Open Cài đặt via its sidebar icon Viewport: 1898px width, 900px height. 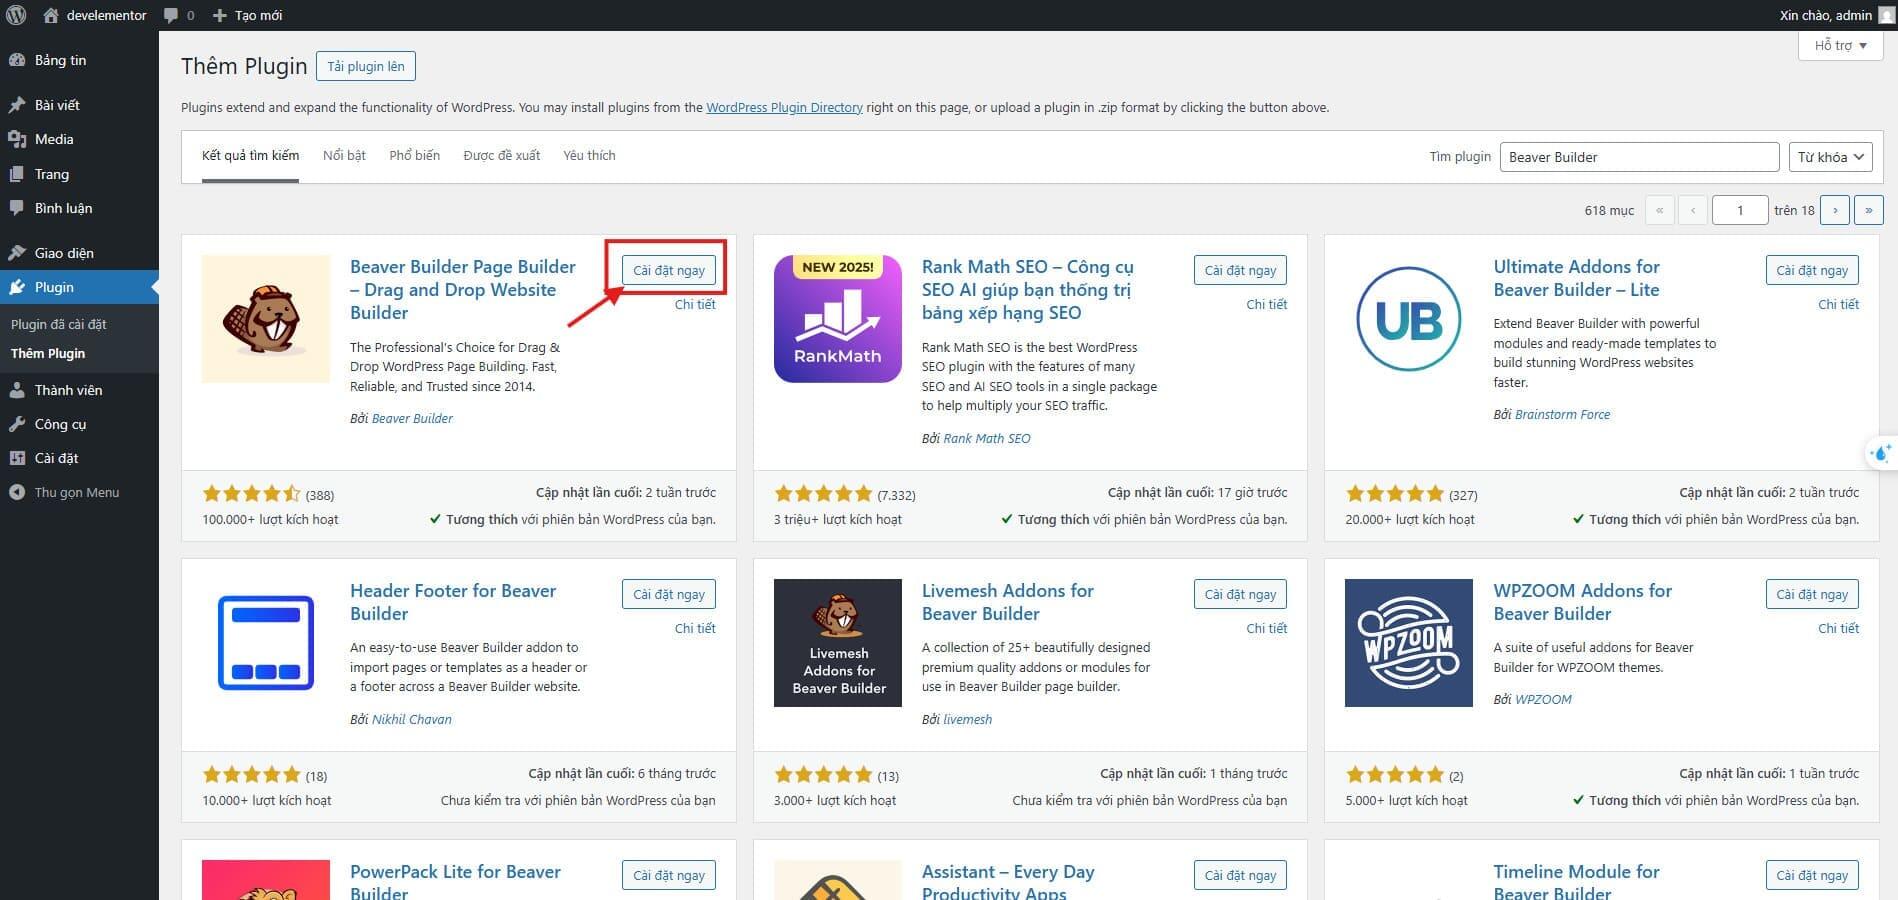17,457
